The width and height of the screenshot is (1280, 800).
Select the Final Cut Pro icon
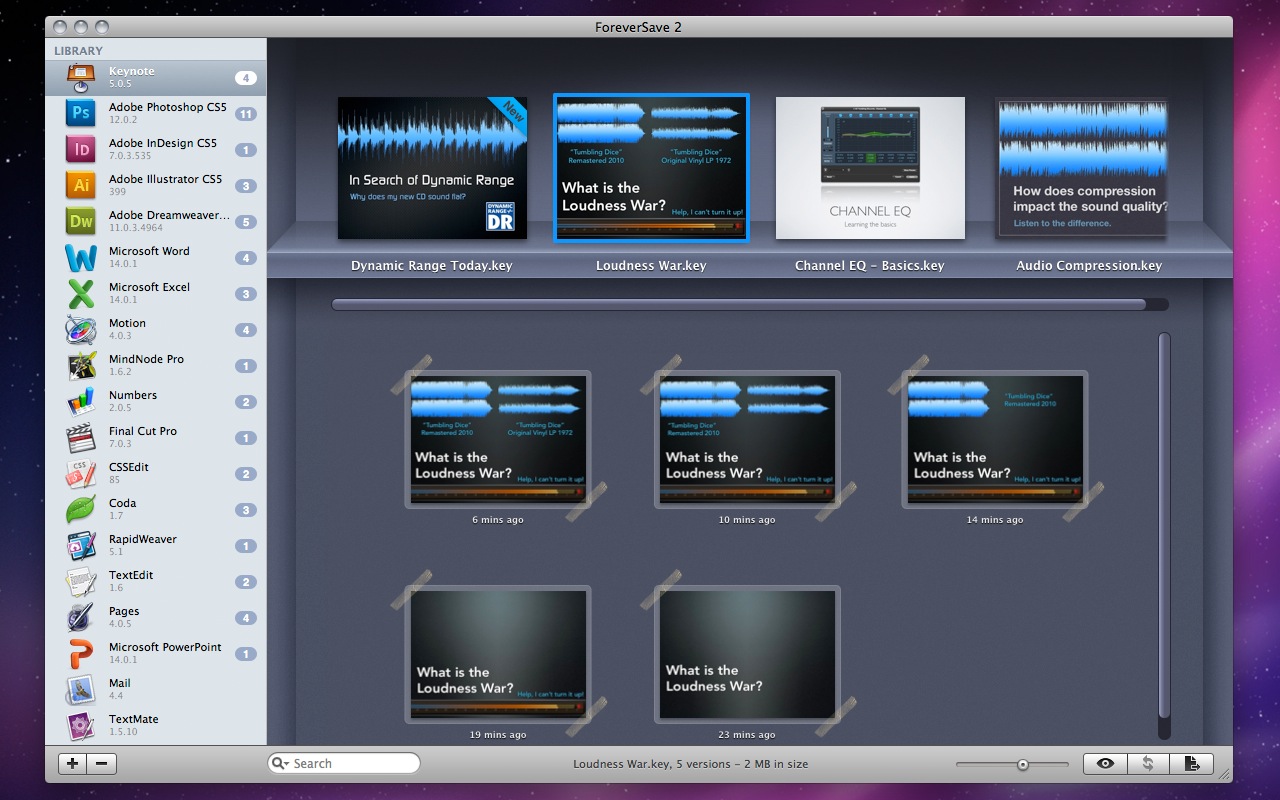click(x=81, y=437)
